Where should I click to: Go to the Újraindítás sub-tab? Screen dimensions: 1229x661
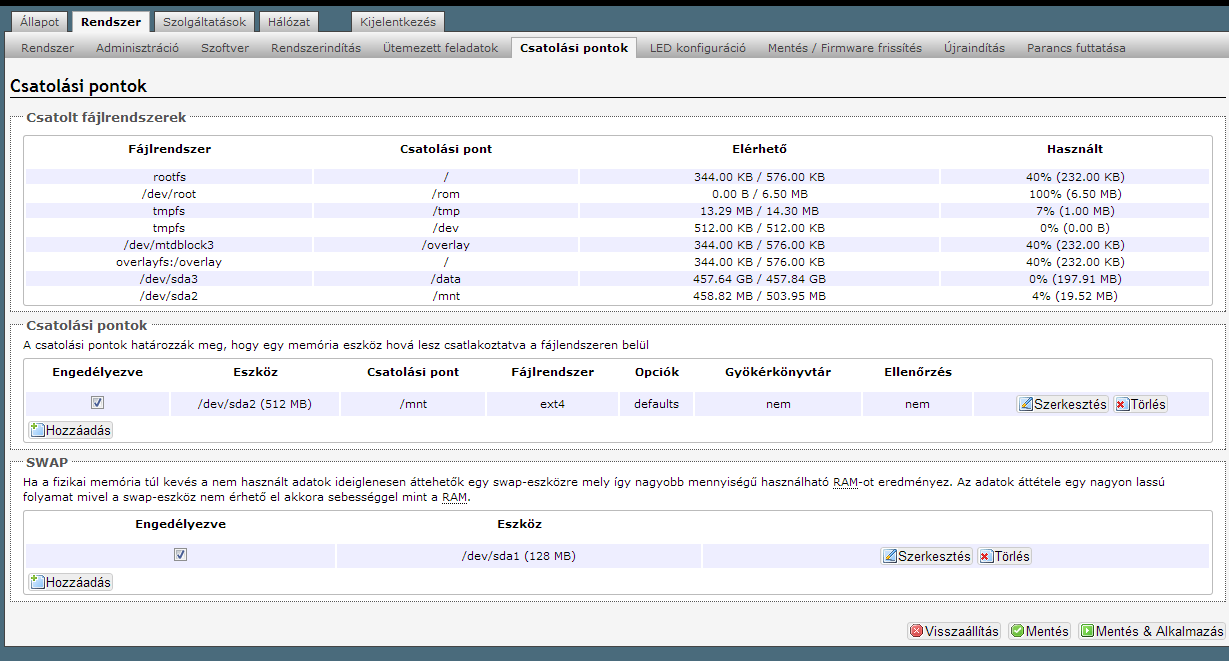975,48
